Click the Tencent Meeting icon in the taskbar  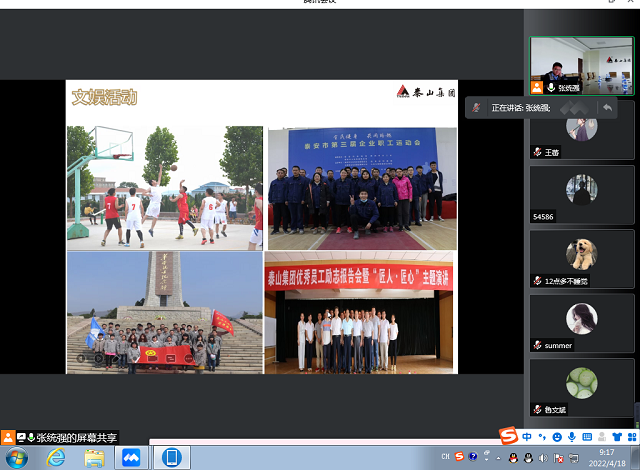pos(132,457)
